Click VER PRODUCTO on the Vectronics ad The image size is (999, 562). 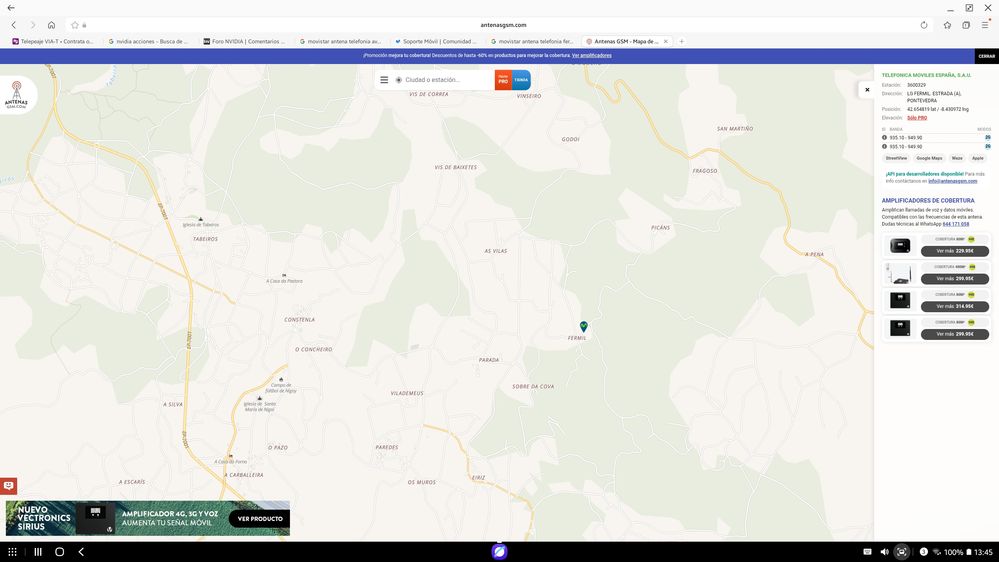coord(259,518)
